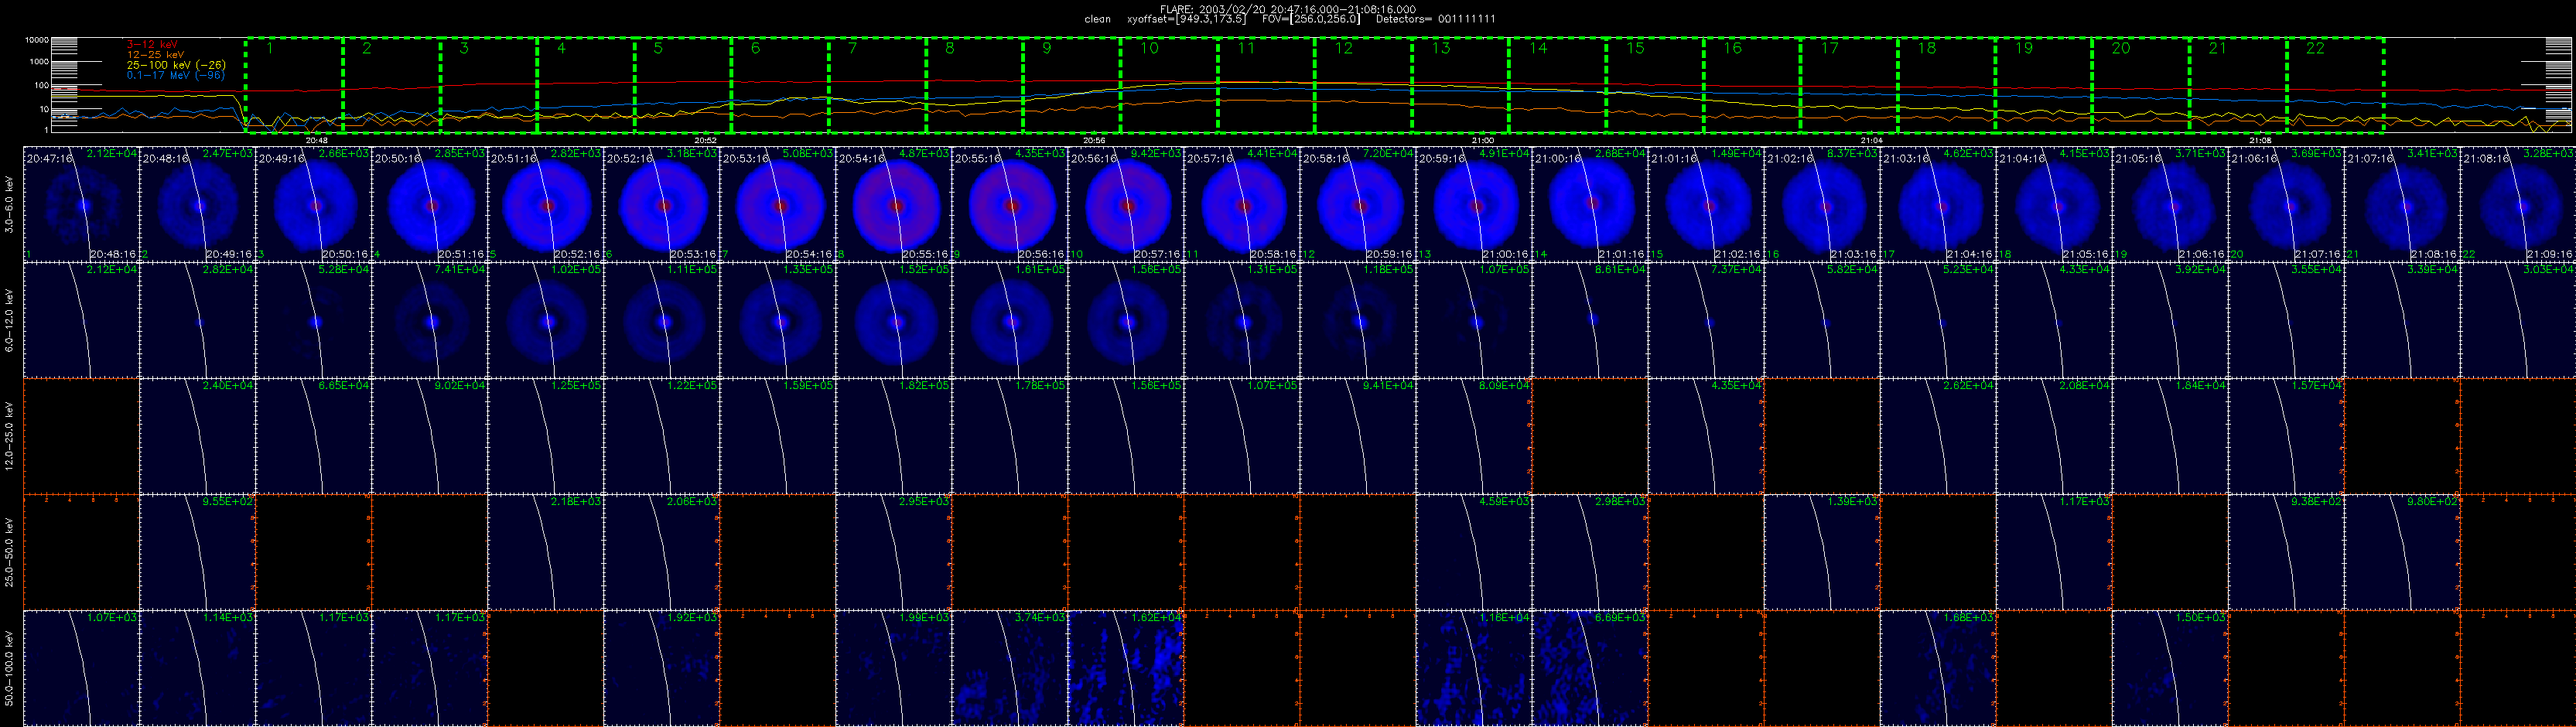Open the 6.0-12.0 keV image labeled 1.18E+05

(1358, 320)
